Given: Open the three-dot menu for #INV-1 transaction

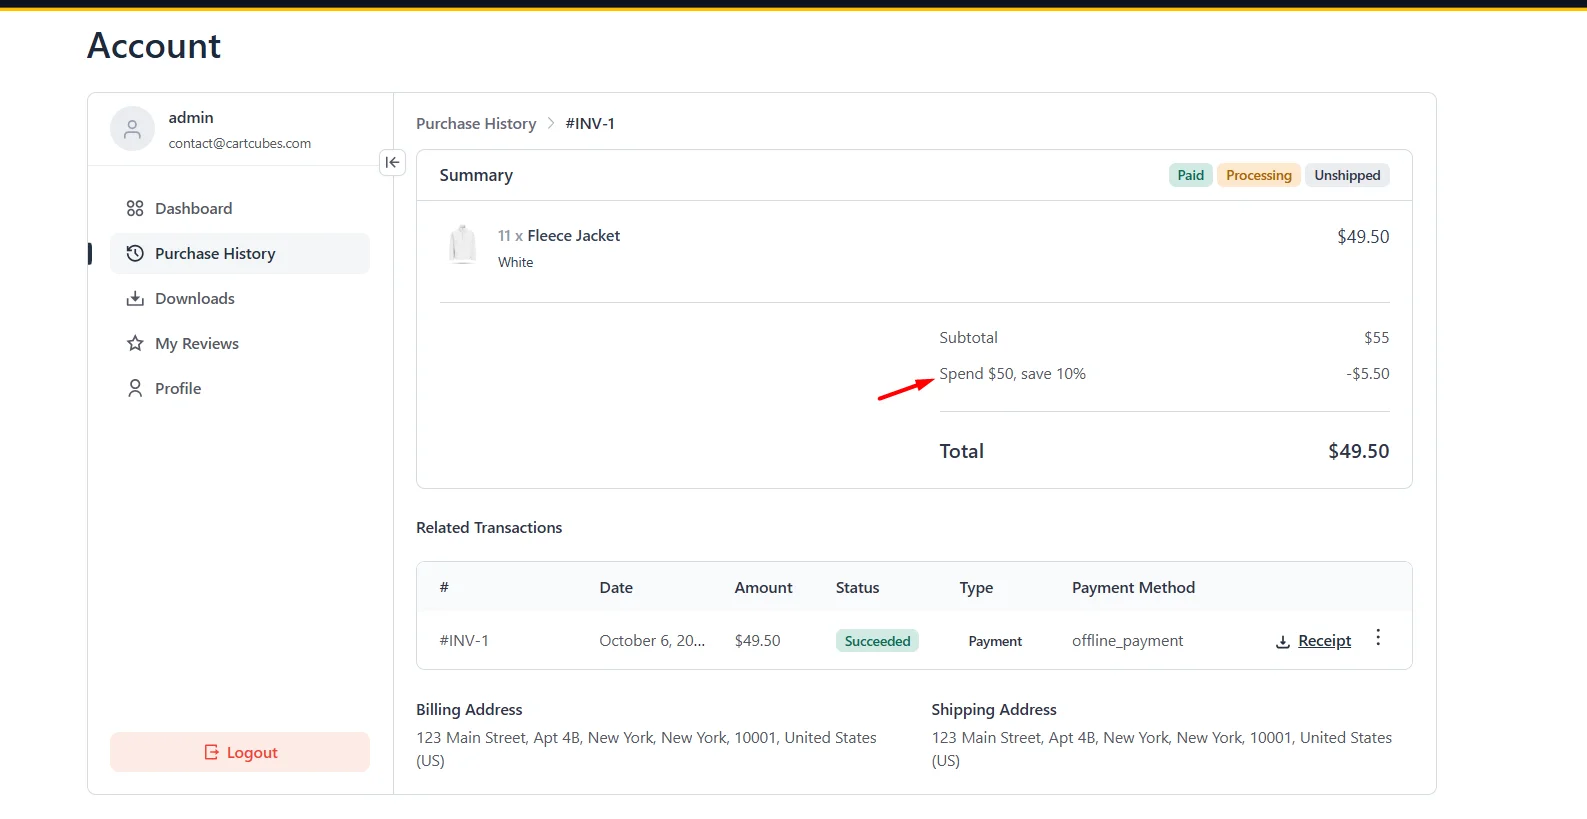Looking at the screenshot, I should tap(1378, 638).
